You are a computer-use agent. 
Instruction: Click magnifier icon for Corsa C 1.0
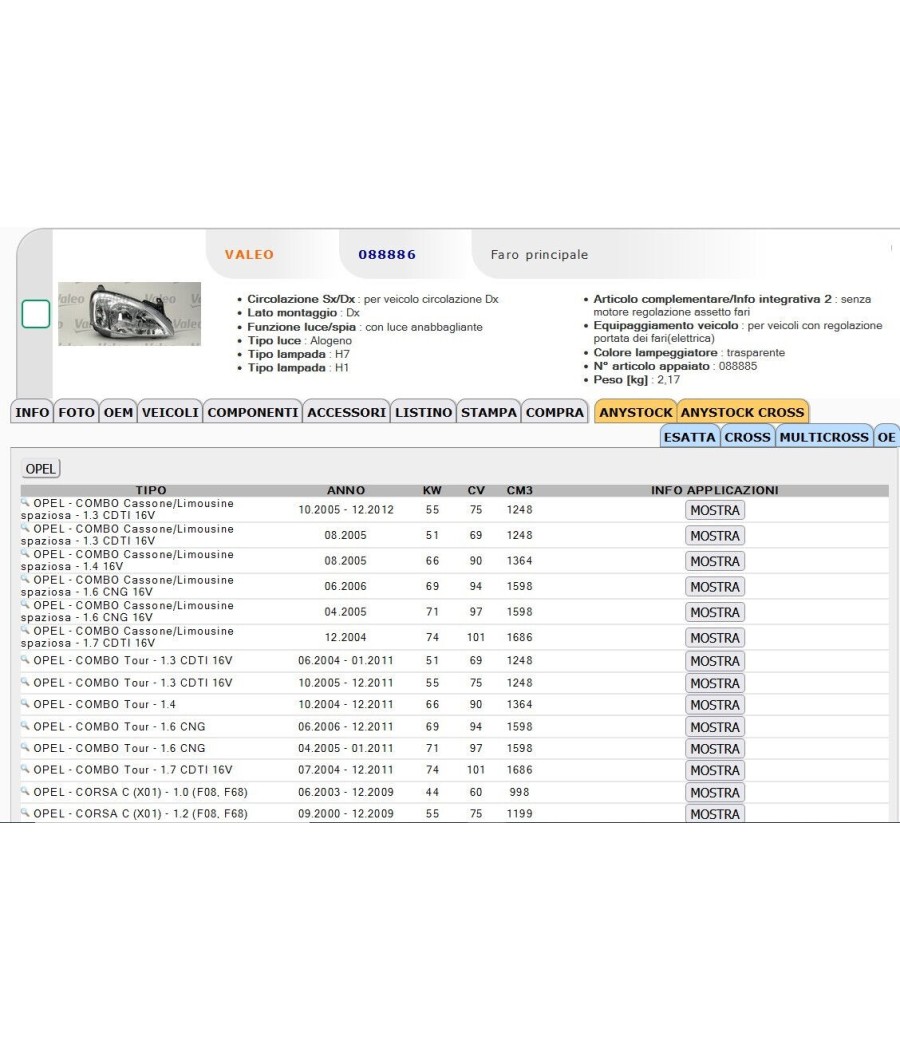click(x=25, y=790)
